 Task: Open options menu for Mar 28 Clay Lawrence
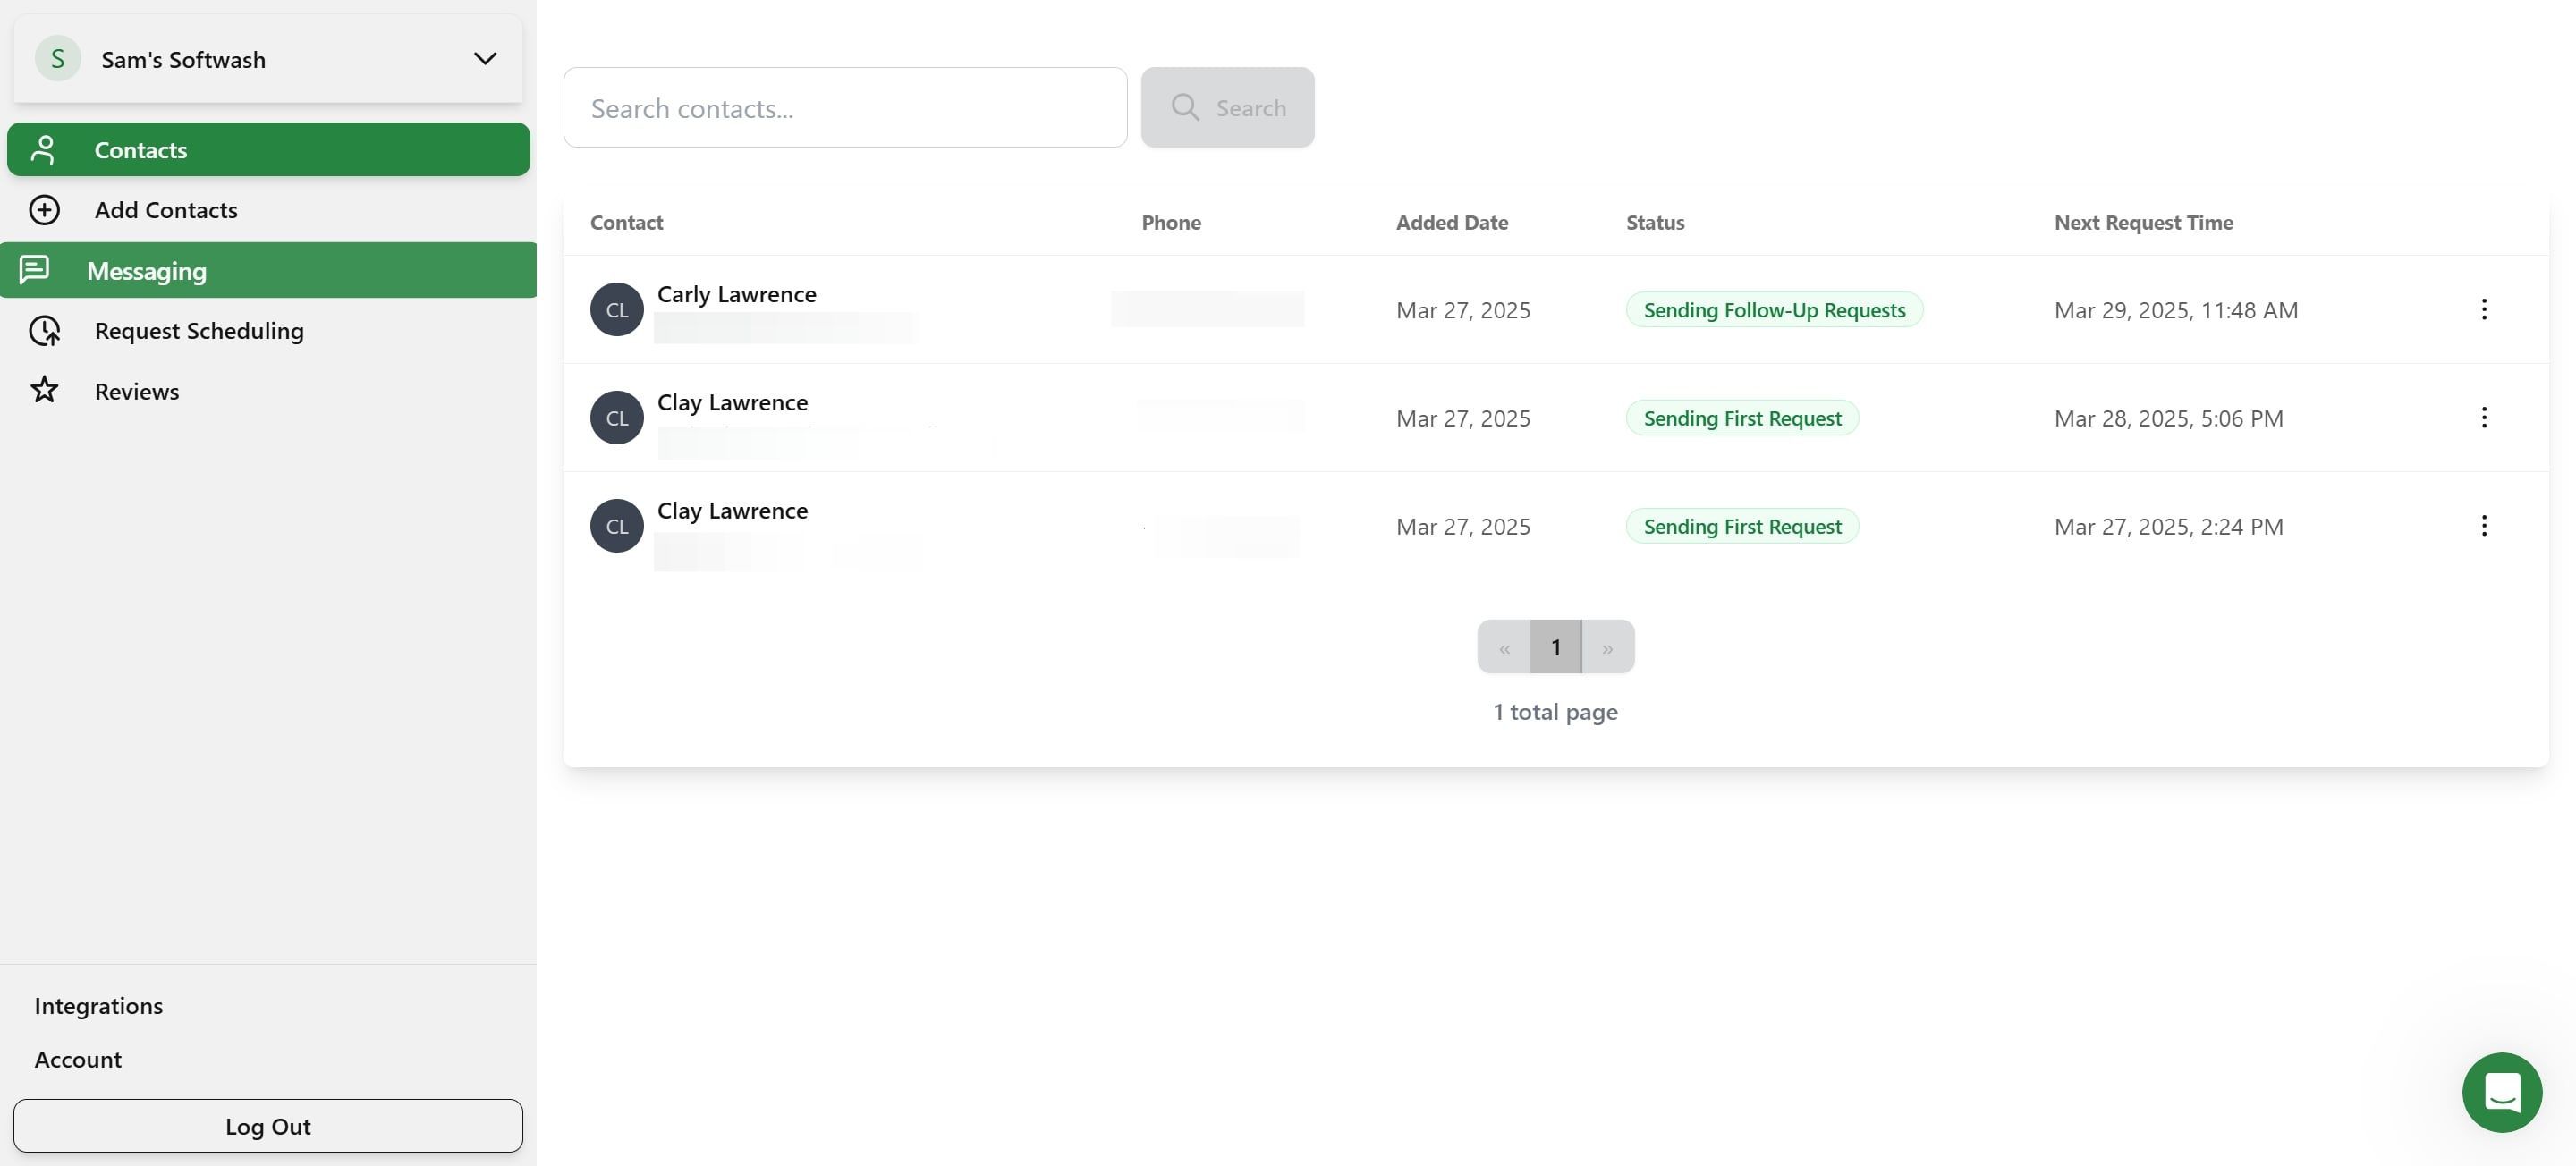(x=2483, y=418)
